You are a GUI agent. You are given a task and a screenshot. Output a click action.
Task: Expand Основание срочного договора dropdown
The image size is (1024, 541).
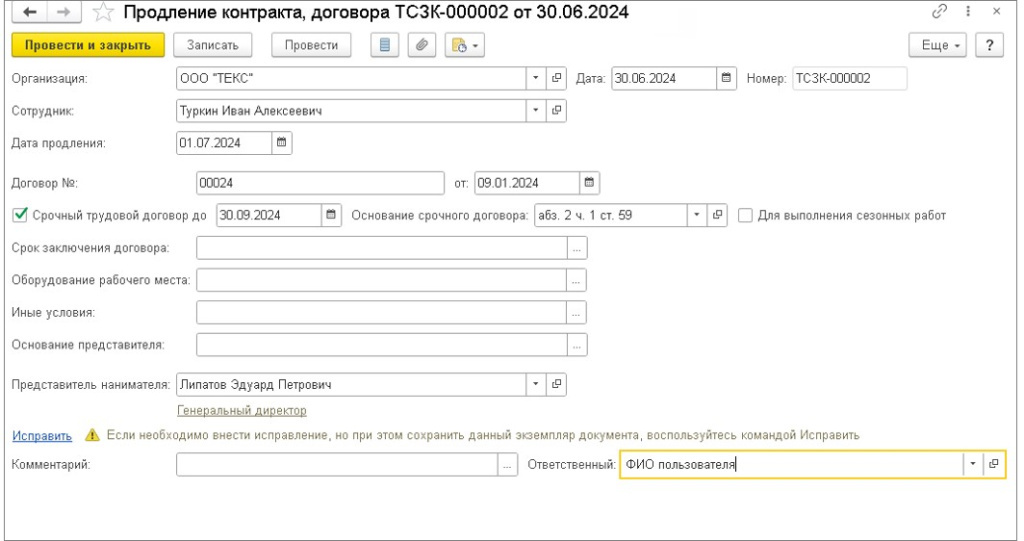[696, 214]
